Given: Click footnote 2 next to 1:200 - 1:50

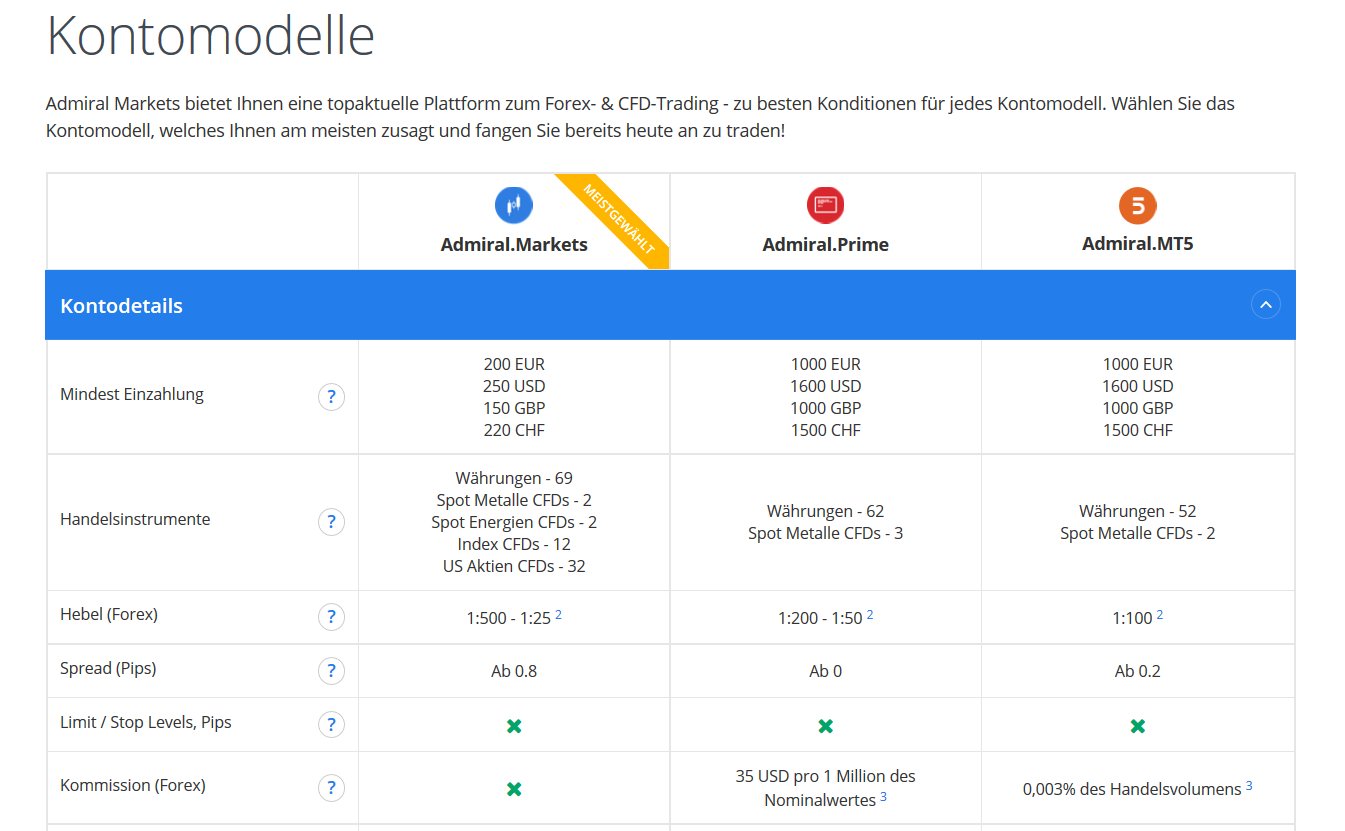Looking at the screenshot, I should [870, 615].
